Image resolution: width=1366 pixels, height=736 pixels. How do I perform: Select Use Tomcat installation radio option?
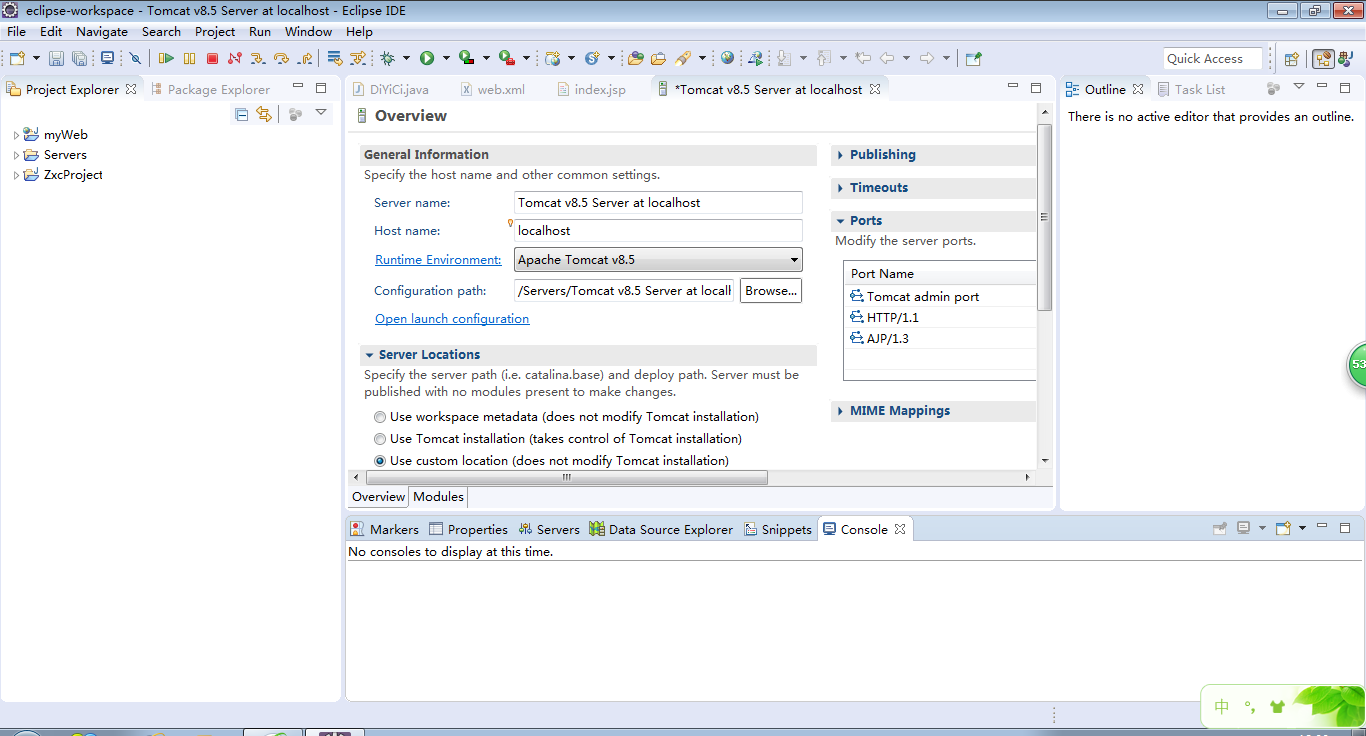380,439
